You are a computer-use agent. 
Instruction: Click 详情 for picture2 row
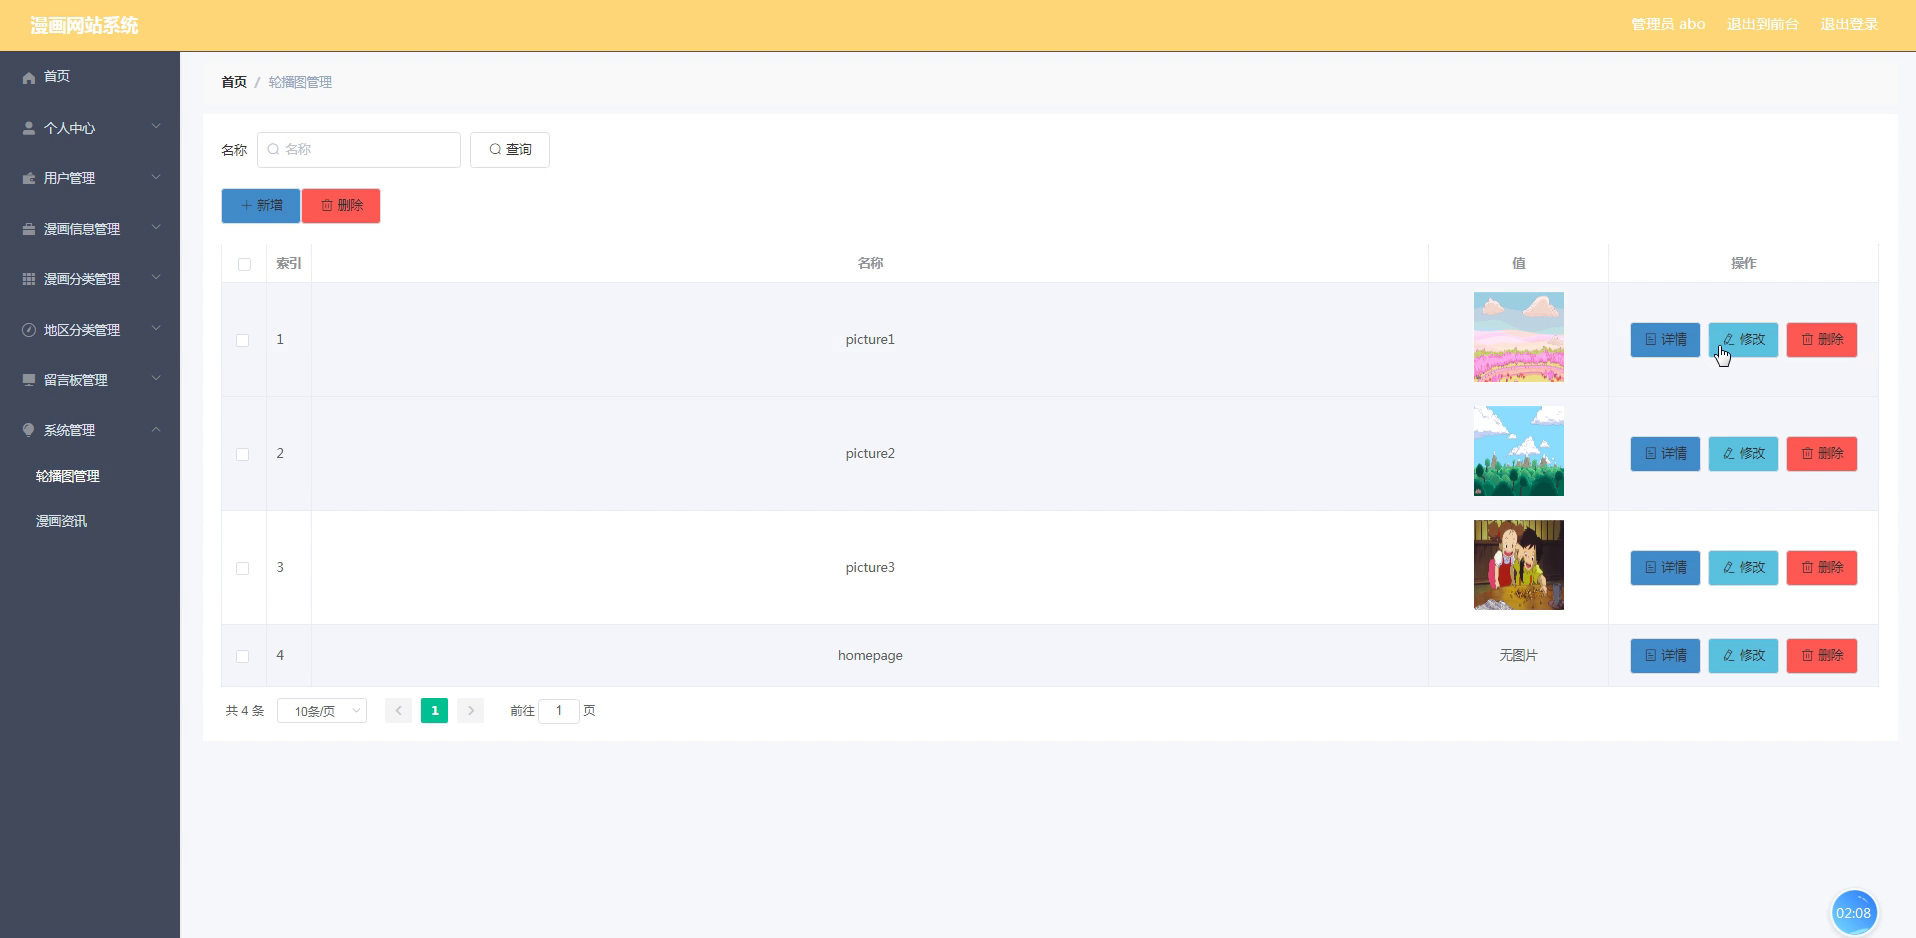point(1665,454)
